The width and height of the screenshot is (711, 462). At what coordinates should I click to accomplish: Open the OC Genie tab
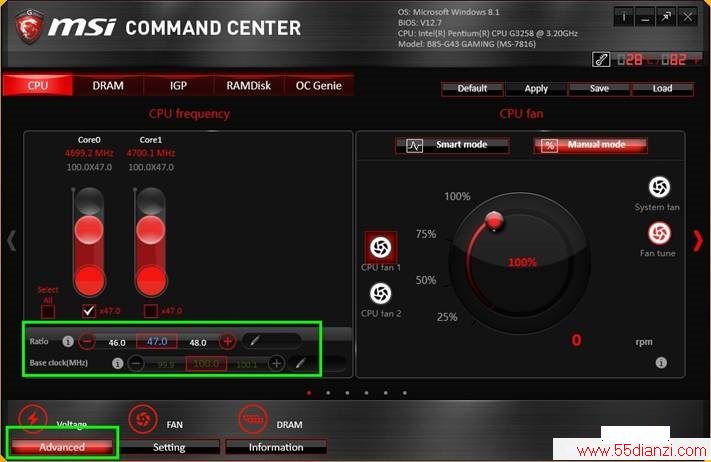[318, 86]
